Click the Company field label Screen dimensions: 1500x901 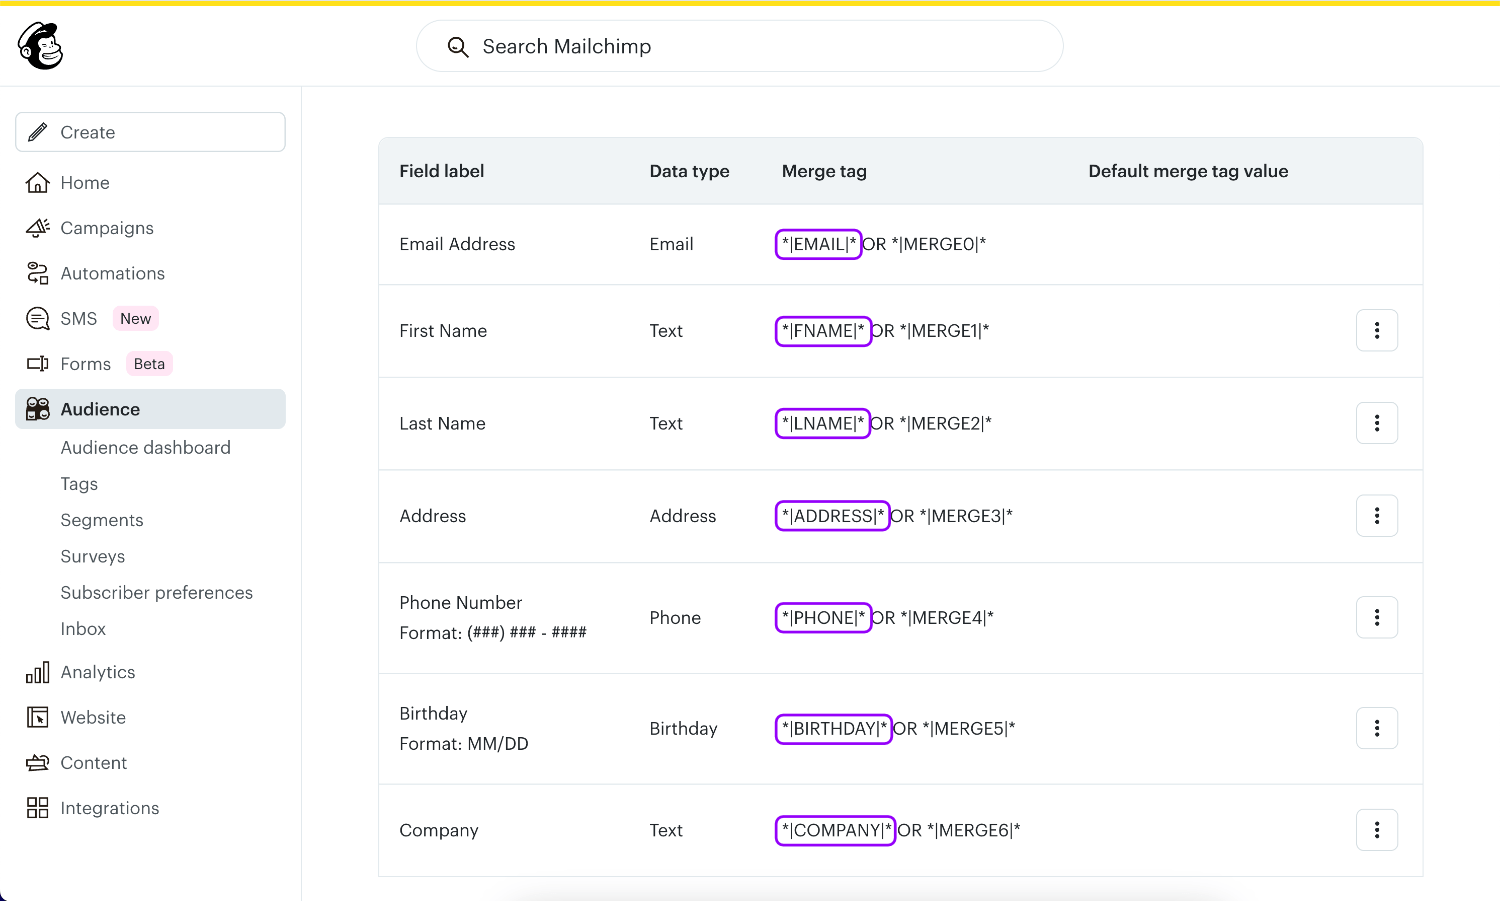(439, 830)
